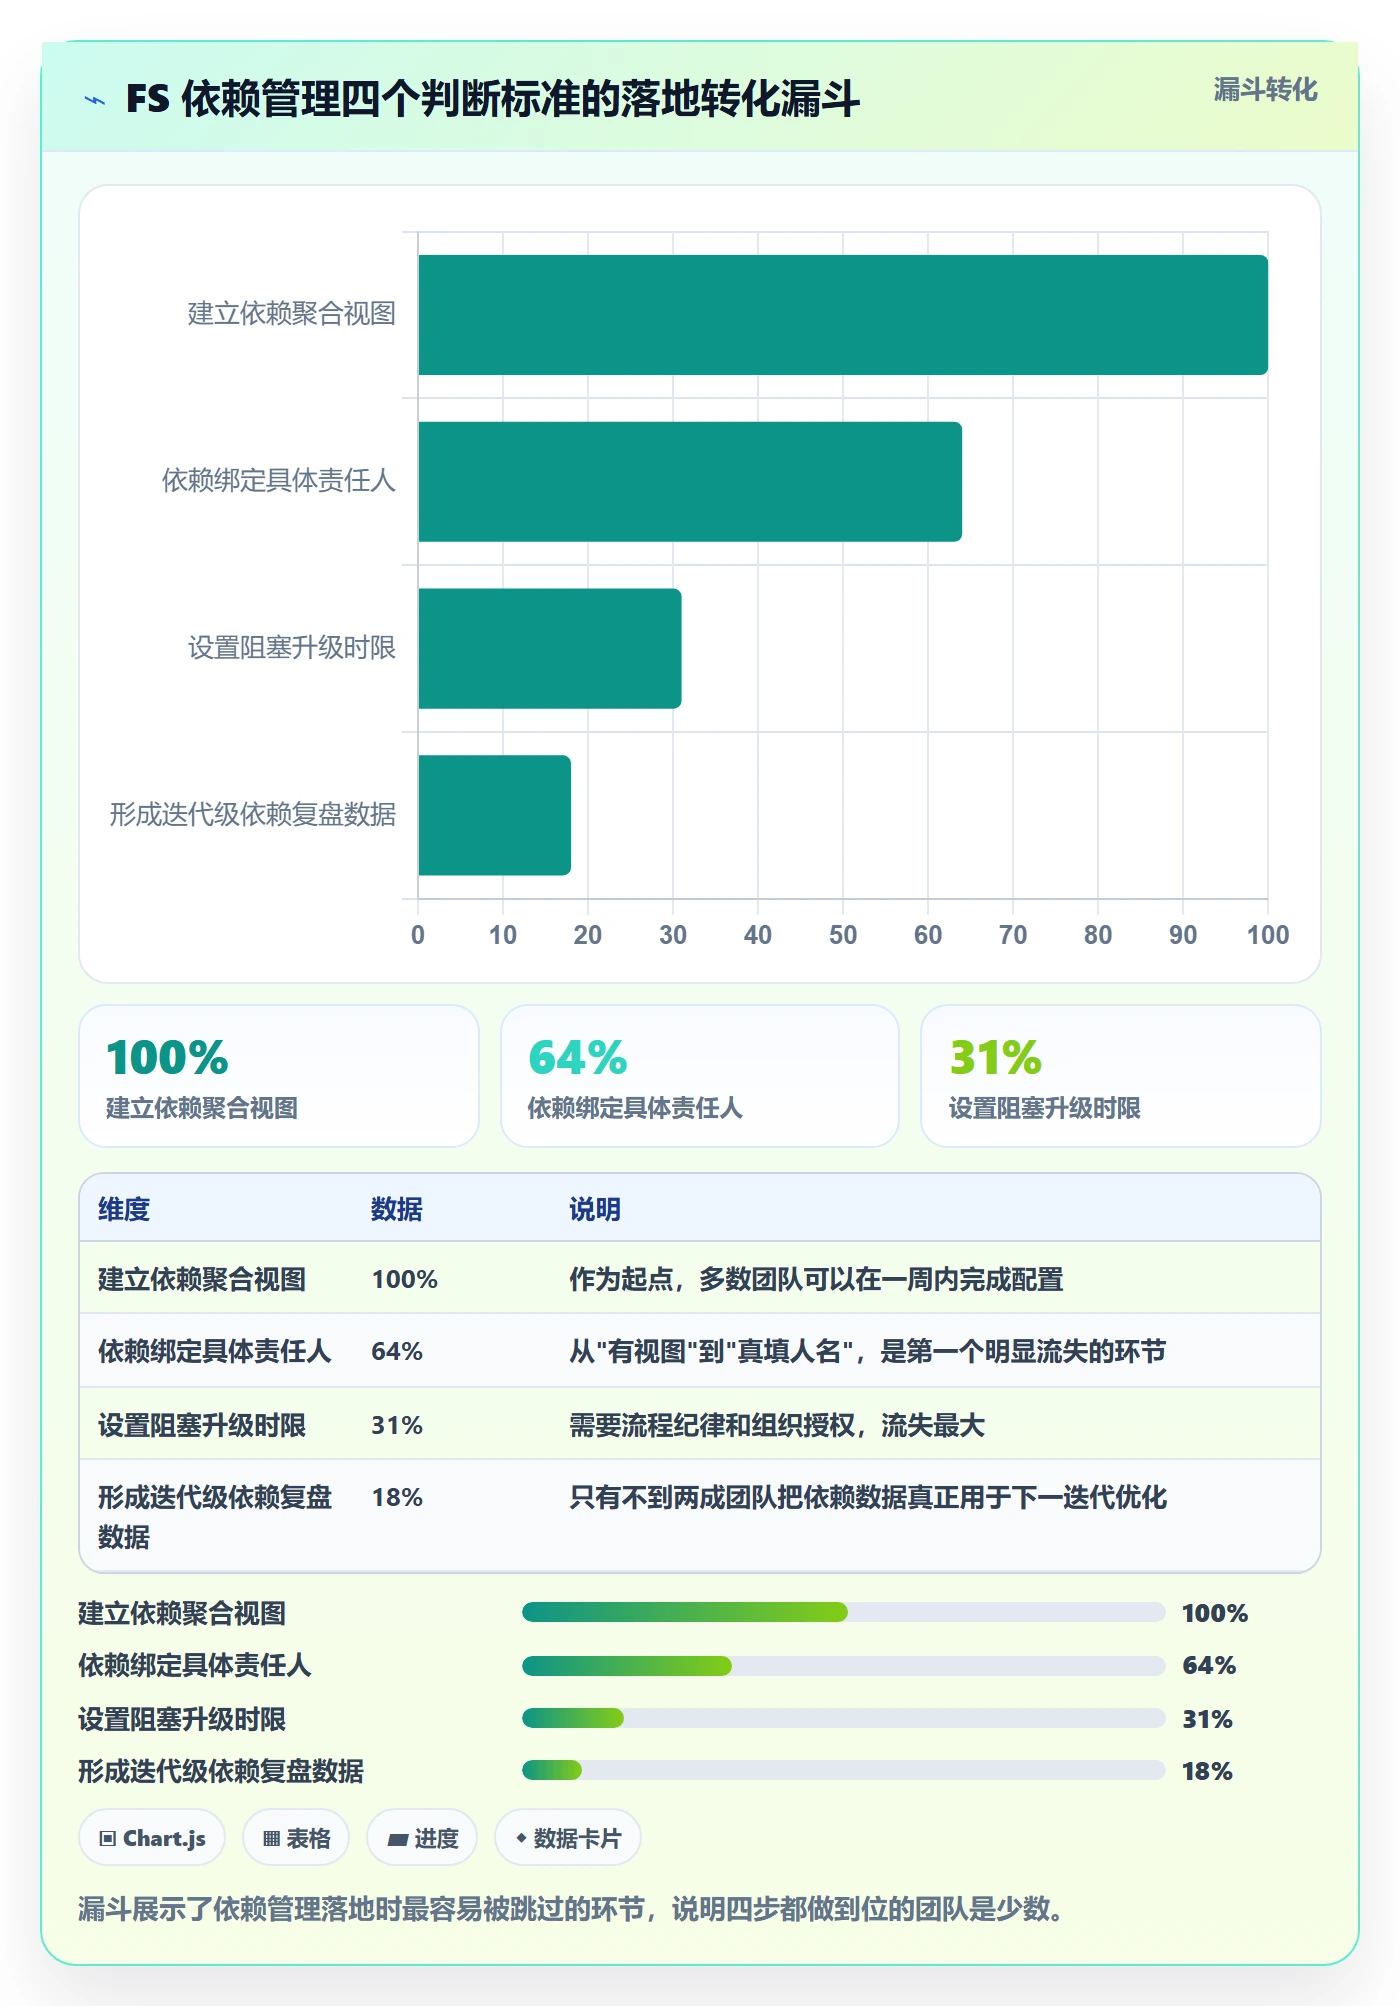Click the x-axis tick label 50

click(x=843, y=935)
